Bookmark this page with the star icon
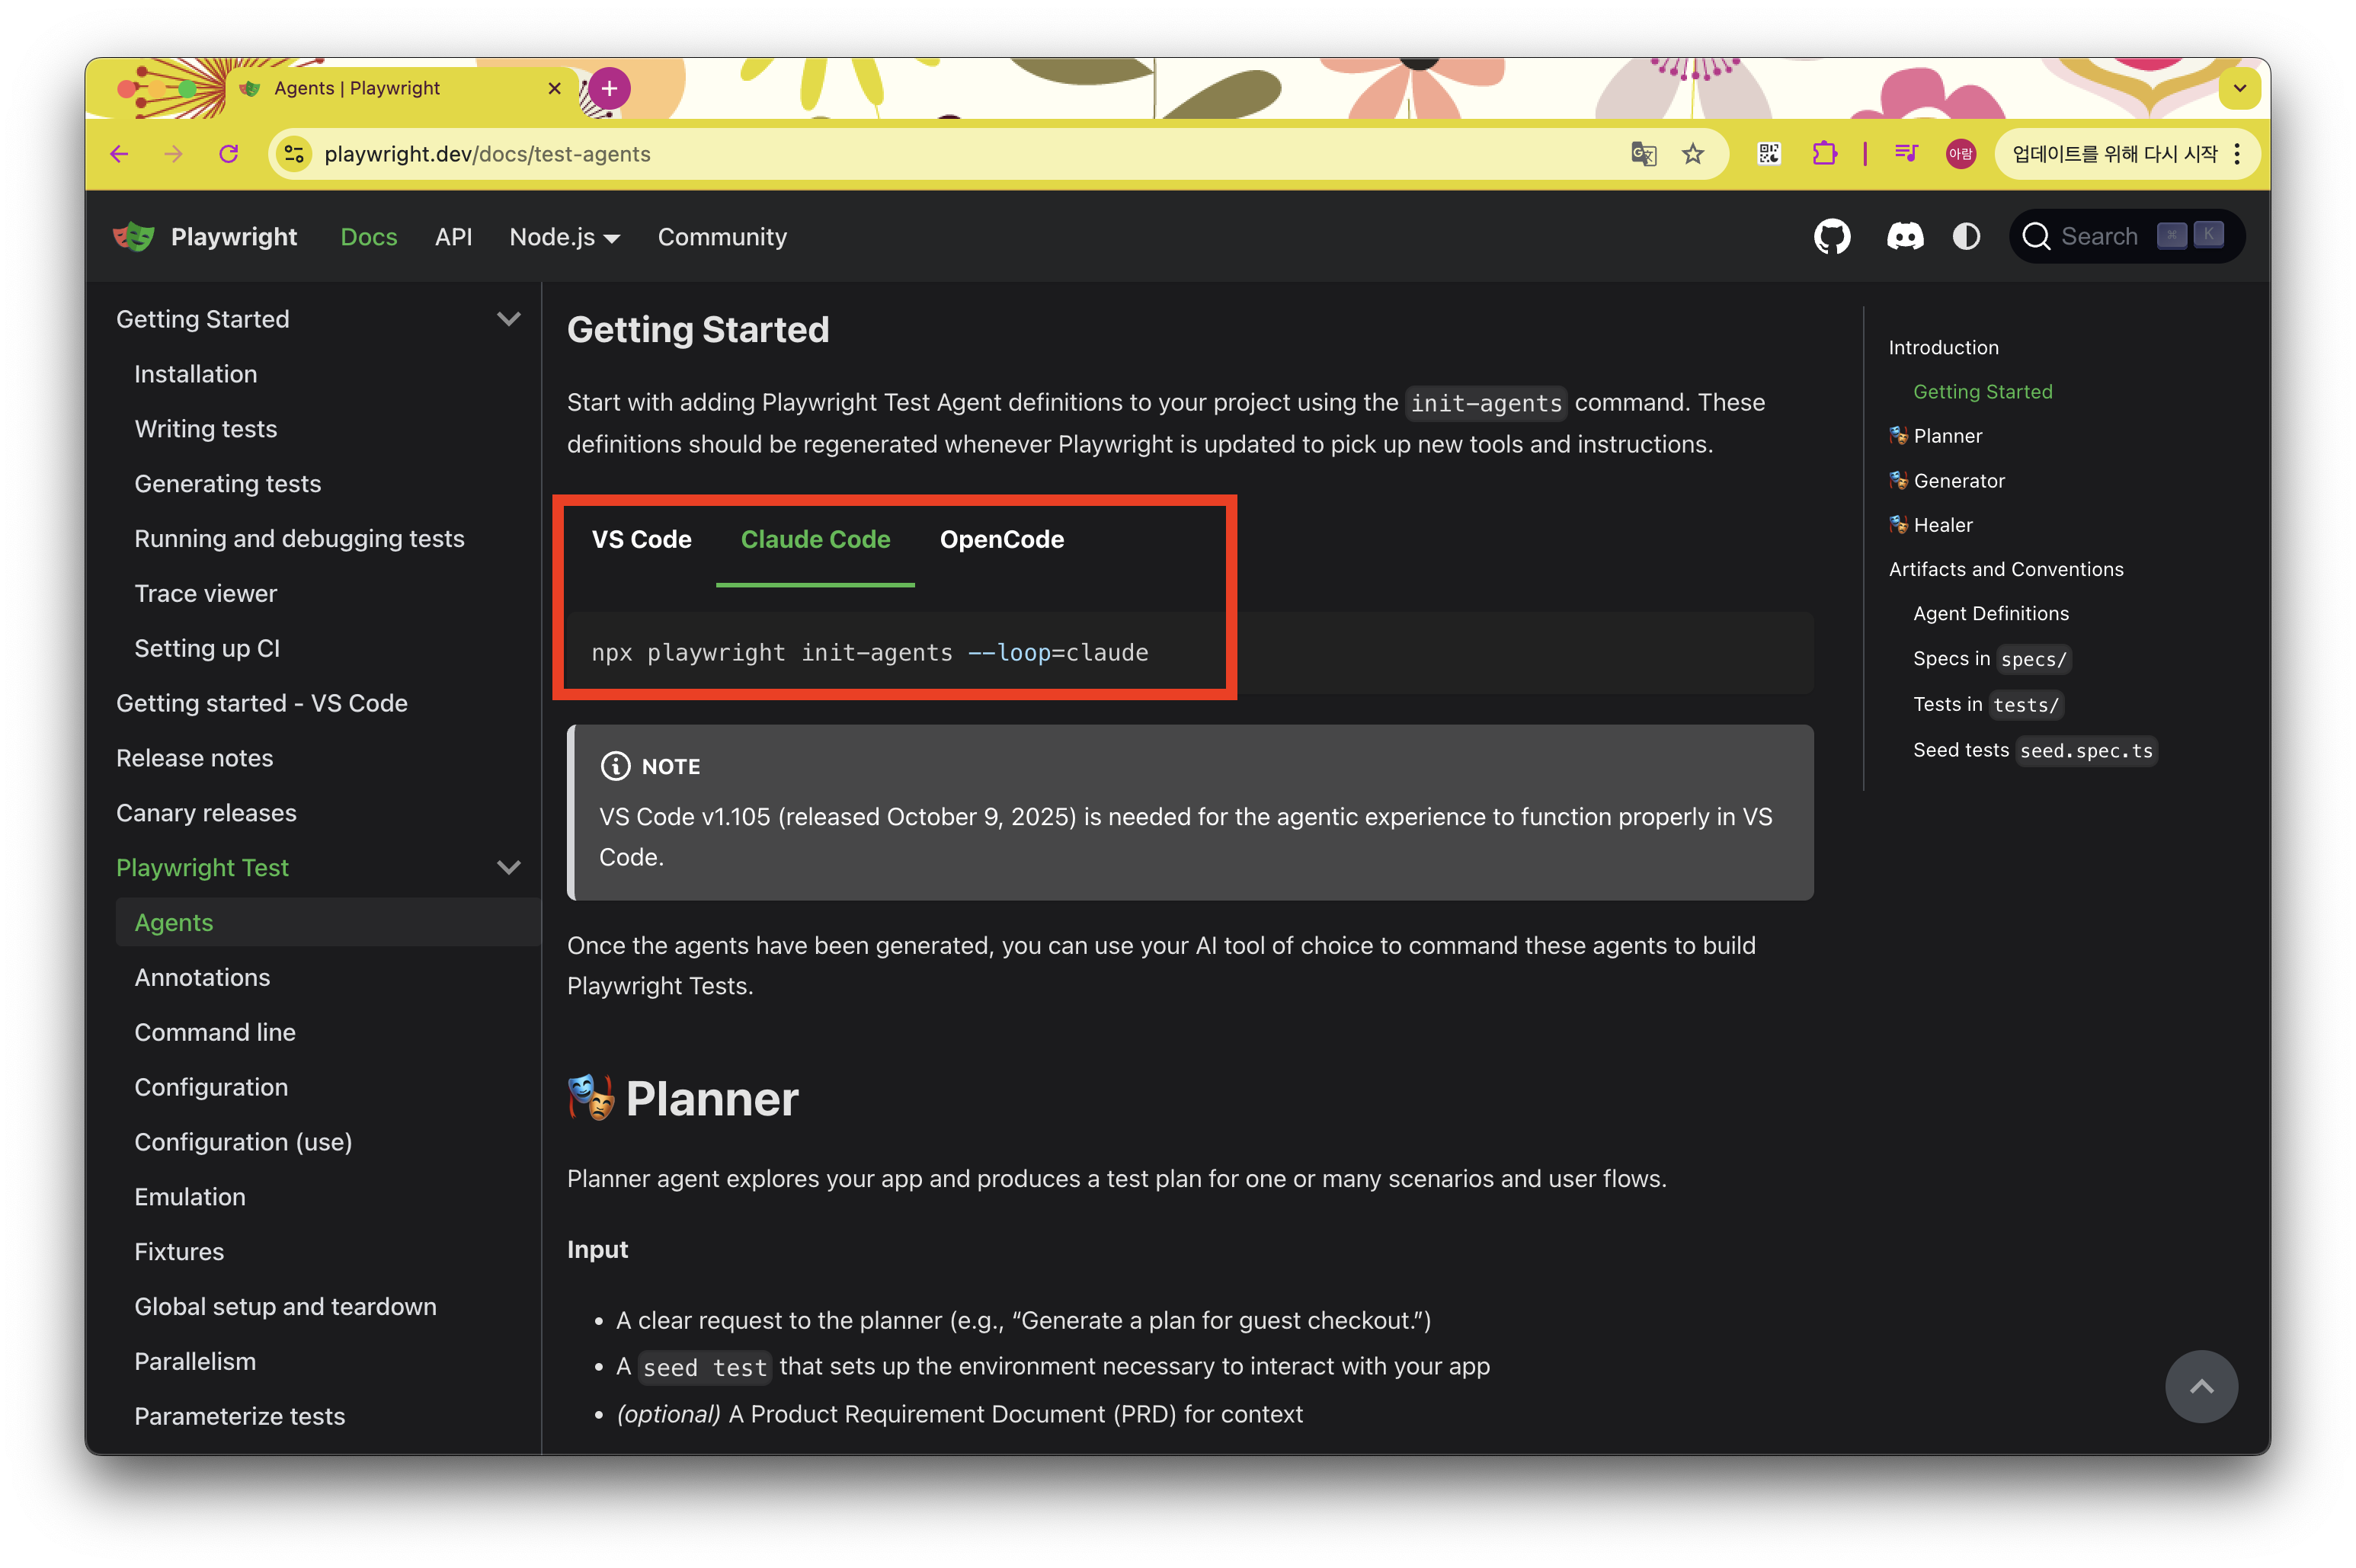 [x=1692, y=154]
